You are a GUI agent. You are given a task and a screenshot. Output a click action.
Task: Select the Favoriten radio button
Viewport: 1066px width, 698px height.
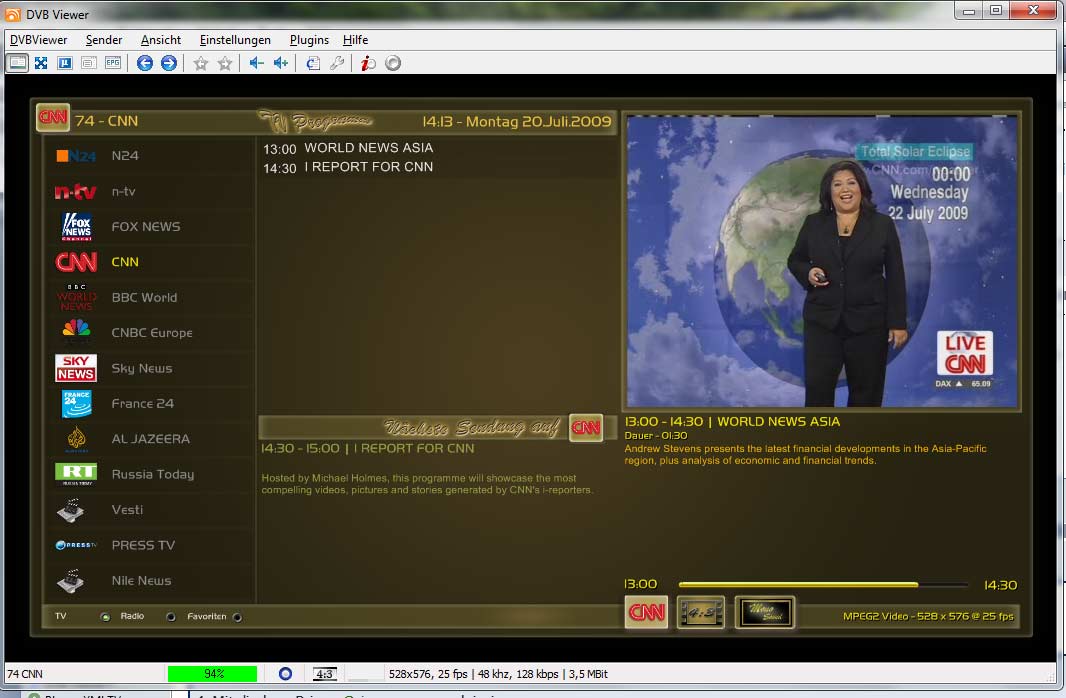(237, 617)
